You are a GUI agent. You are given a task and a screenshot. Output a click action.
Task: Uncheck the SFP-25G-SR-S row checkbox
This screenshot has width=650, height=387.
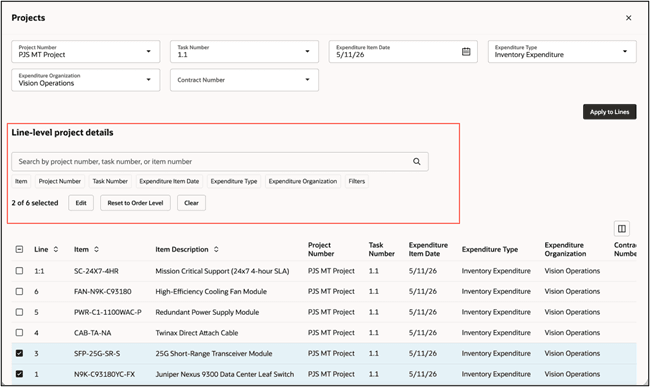pos(19,353)
